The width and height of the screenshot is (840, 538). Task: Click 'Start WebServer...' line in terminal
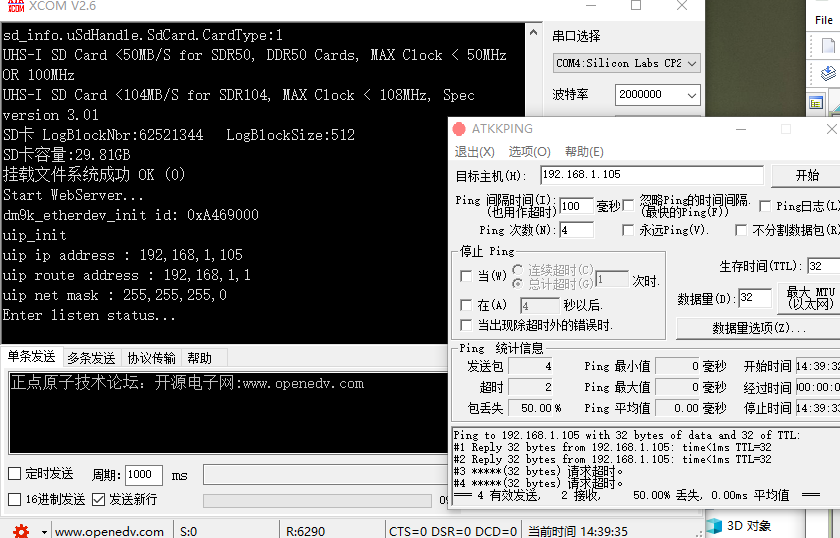click(73, 195)
